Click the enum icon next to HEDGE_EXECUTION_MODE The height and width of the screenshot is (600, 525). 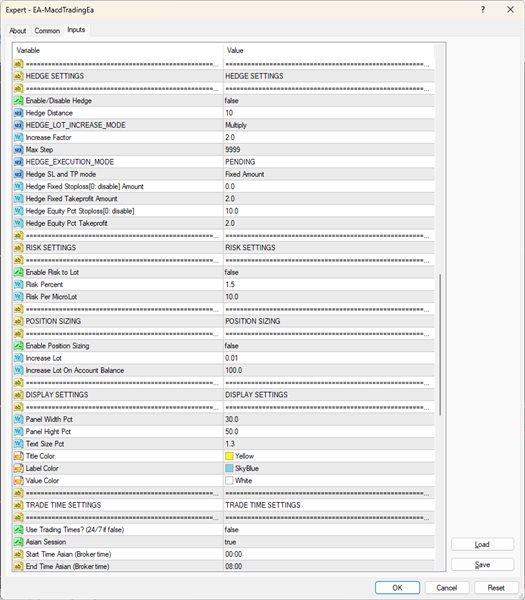pos(18,162)
